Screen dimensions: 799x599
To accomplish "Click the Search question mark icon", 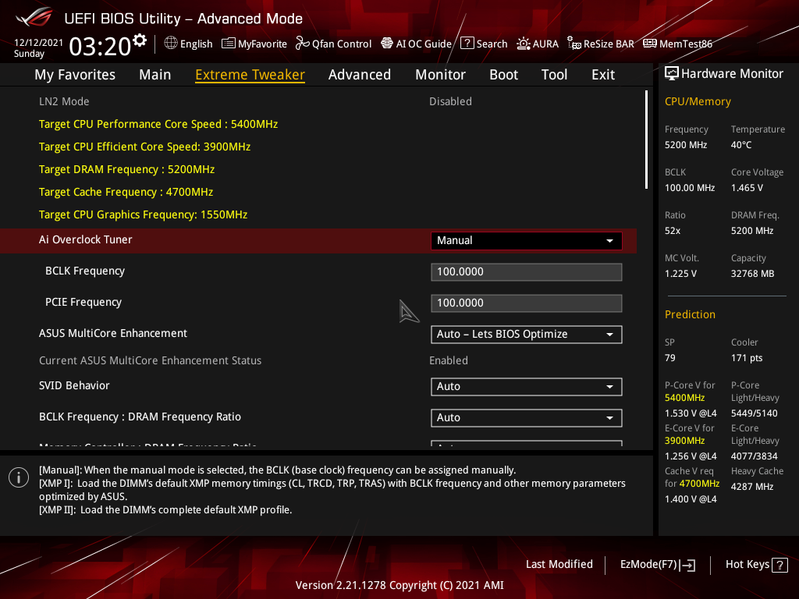I will [467, 43].
